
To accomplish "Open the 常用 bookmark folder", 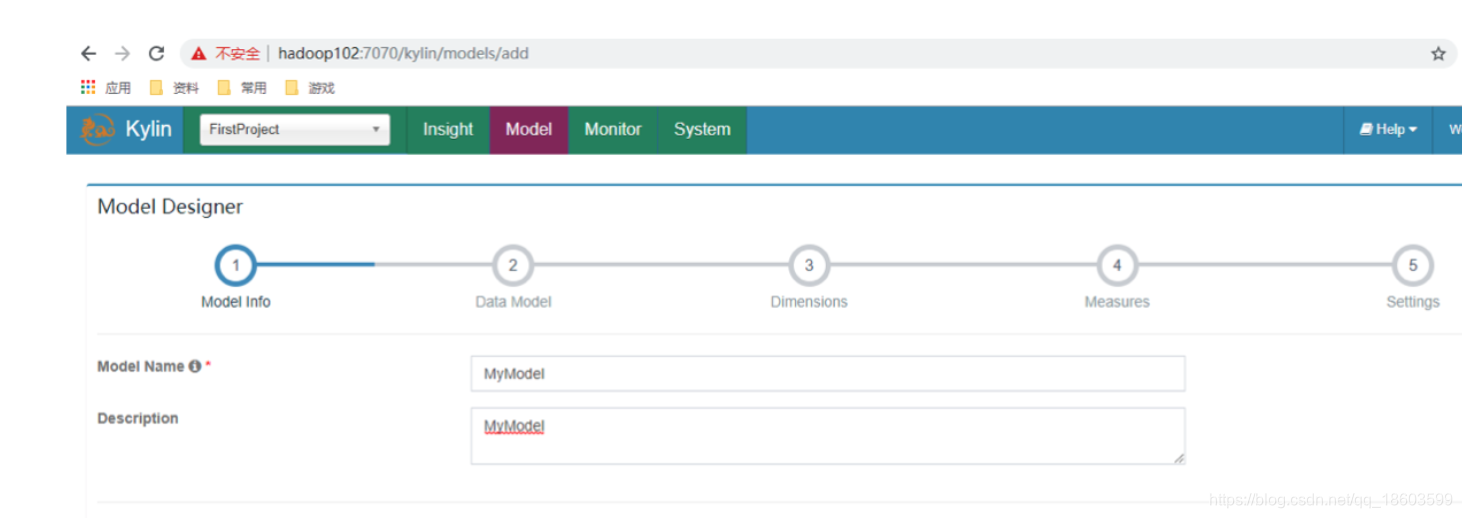I will pos(242,88).
